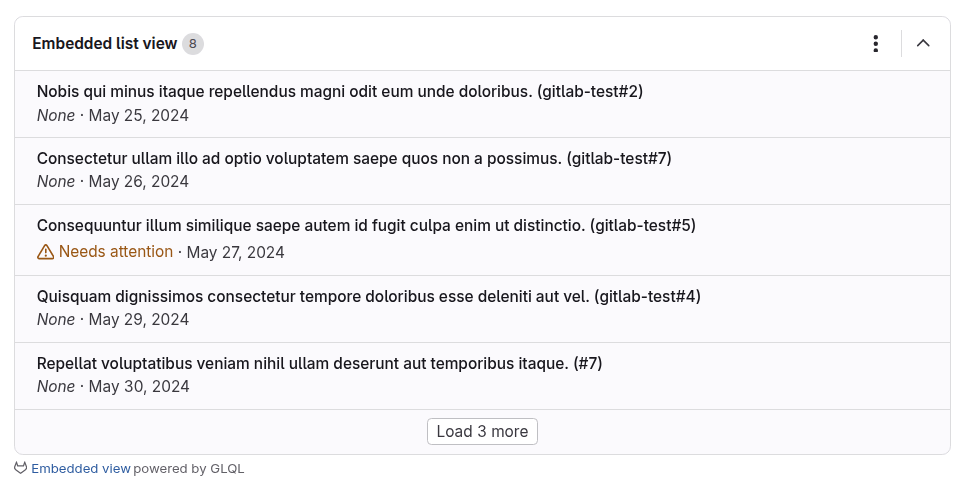This screenshot has height=490, width=962.
Task: Click the May 27, 2024 date text
Action: 235,252
